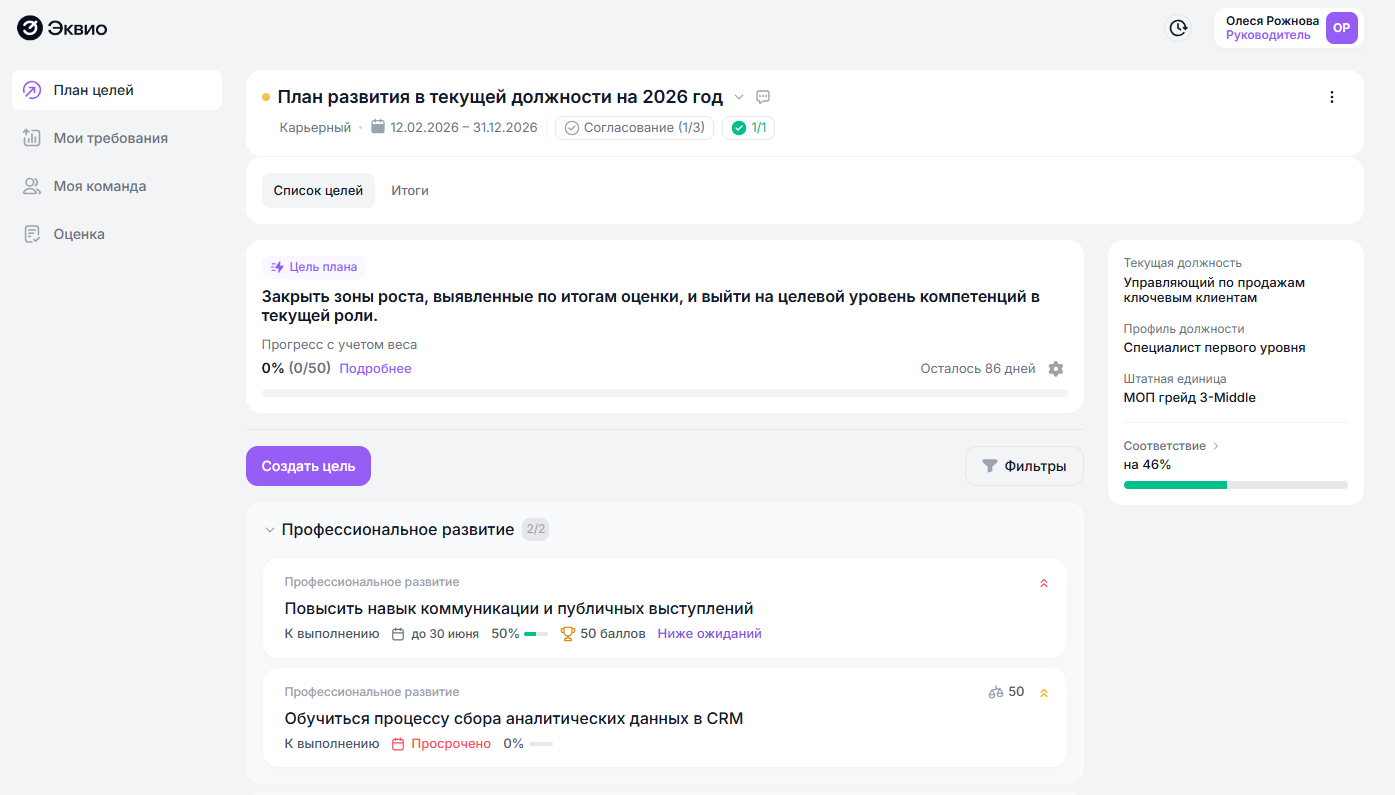Image resolution: width=1395 pixels, height=795 pixels.
Task: Click the red high-priority arrows on communication goal
Action: 1044,583
